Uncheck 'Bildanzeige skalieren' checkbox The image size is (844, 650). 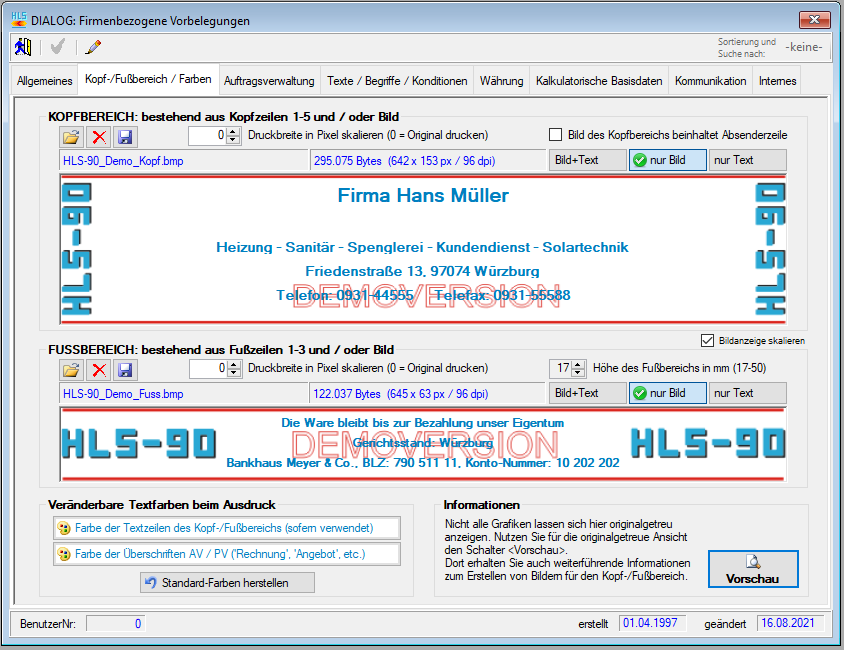point(709,340)
